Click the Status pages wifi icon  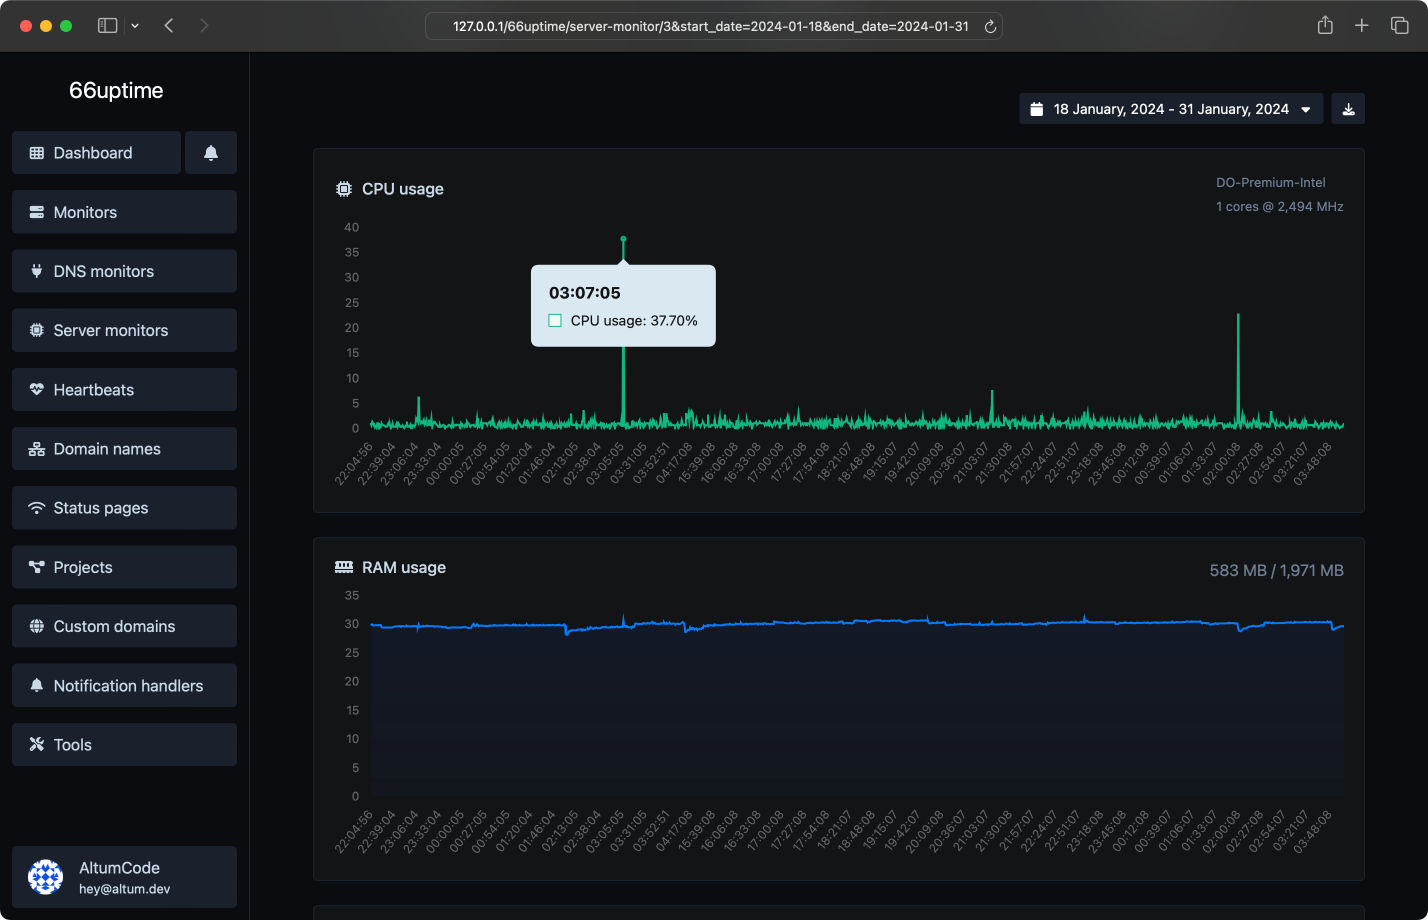(x=37, y=507)
